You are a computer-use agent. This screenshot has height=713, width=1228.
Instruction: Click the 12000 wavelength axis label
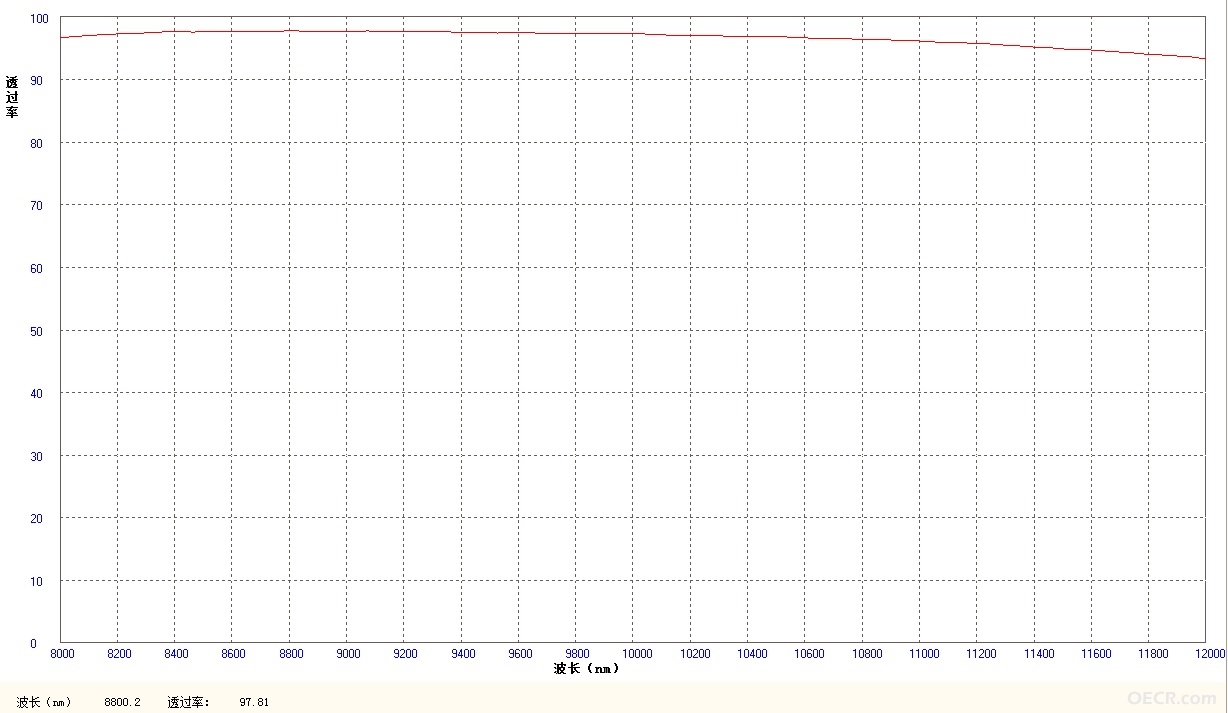click(x=1209, y=654)
